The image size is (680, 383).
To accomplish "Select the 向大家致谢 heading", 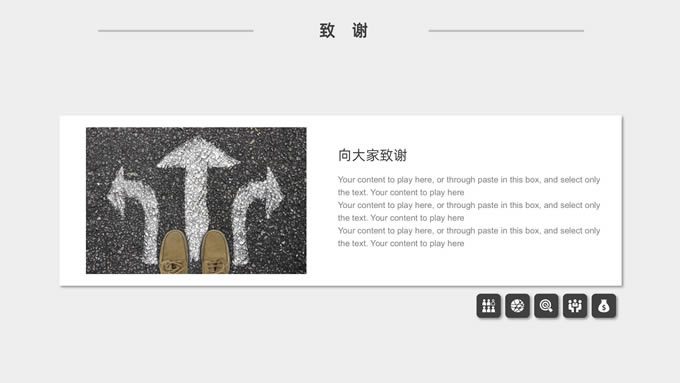I will (373, 155).
